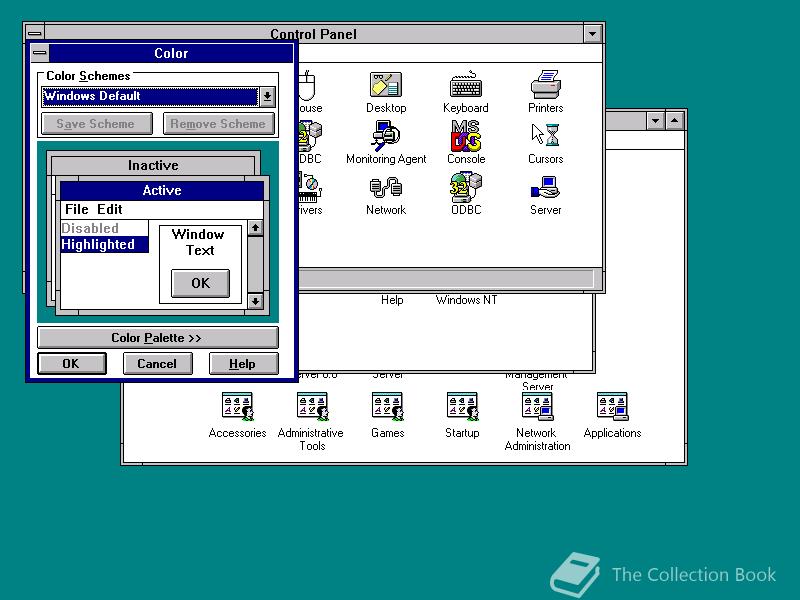Cancel the Color dialog
The width and height of the screenshot is (800, 600).
point(157,363)
